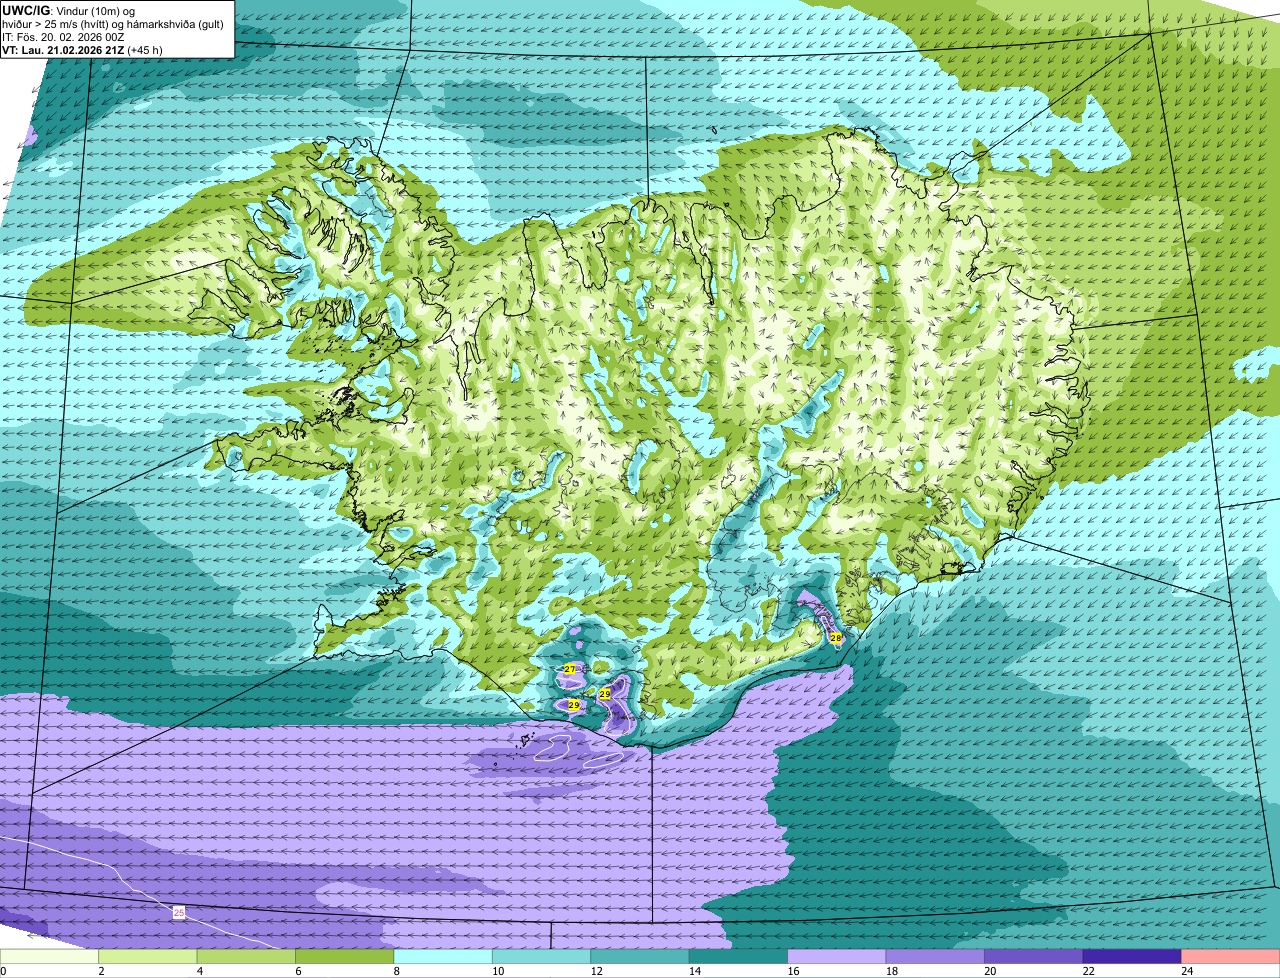This screenshot has height=978, width=1280.
Task: Pick the 4–6 m/s green legend swatch
Action: tap(246, 956)
